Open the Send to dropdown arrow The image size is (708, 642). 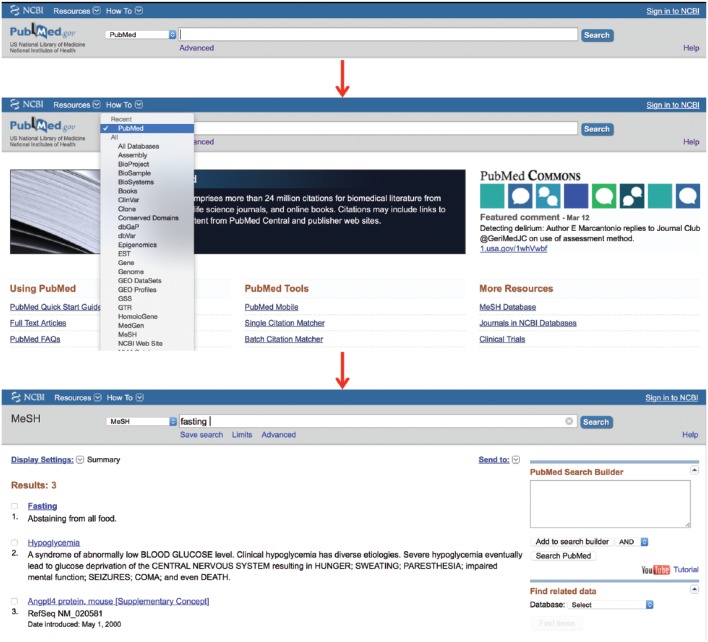click(516, 460)
